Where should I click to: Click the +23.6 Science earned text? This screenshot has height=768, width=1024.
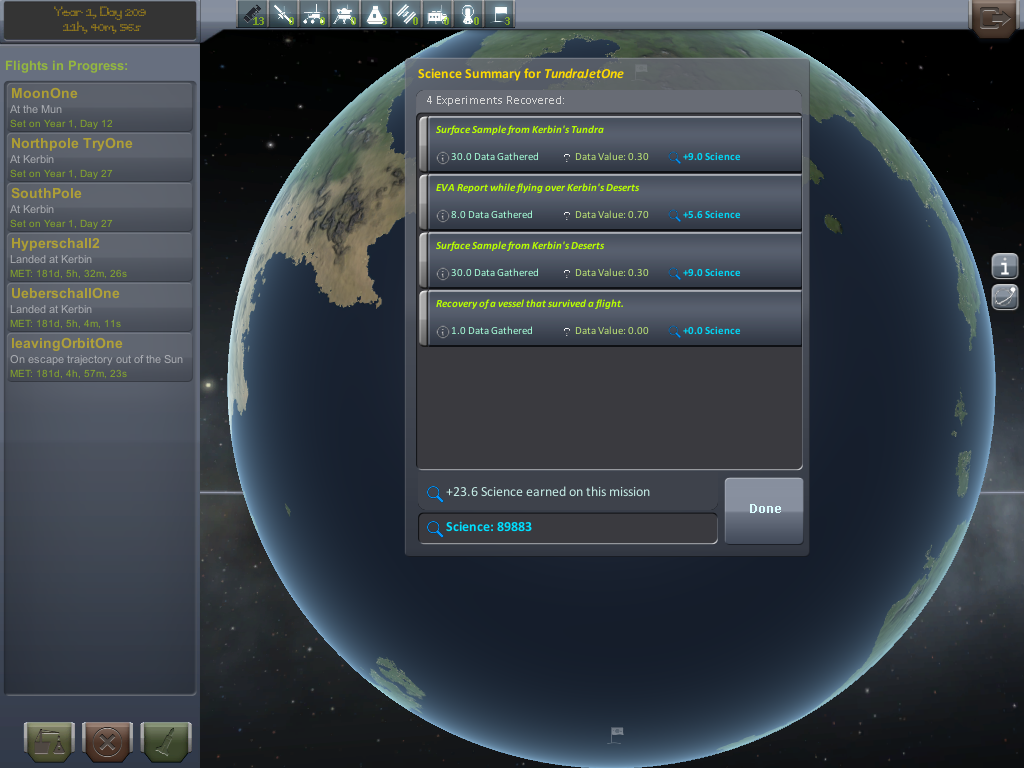tap(547, 492)
